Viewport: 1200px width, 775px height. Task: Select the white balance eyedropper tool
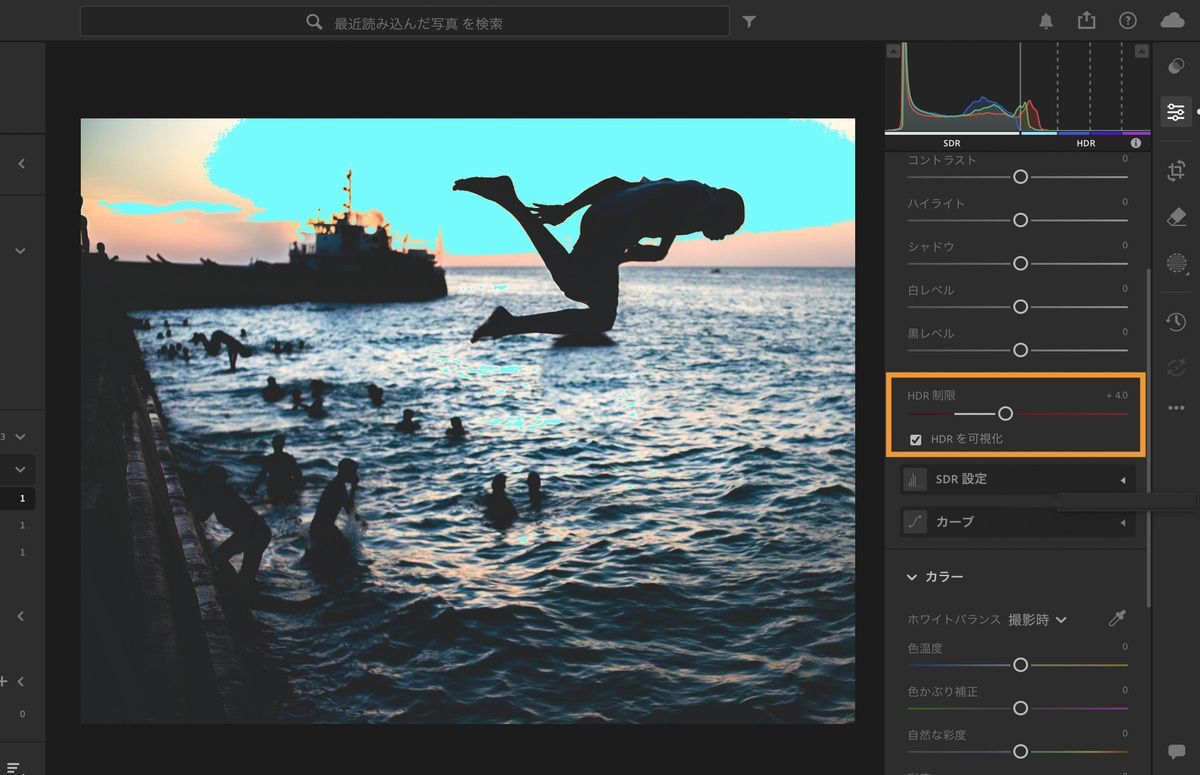pyautogui.click(x=1116, y=619)
